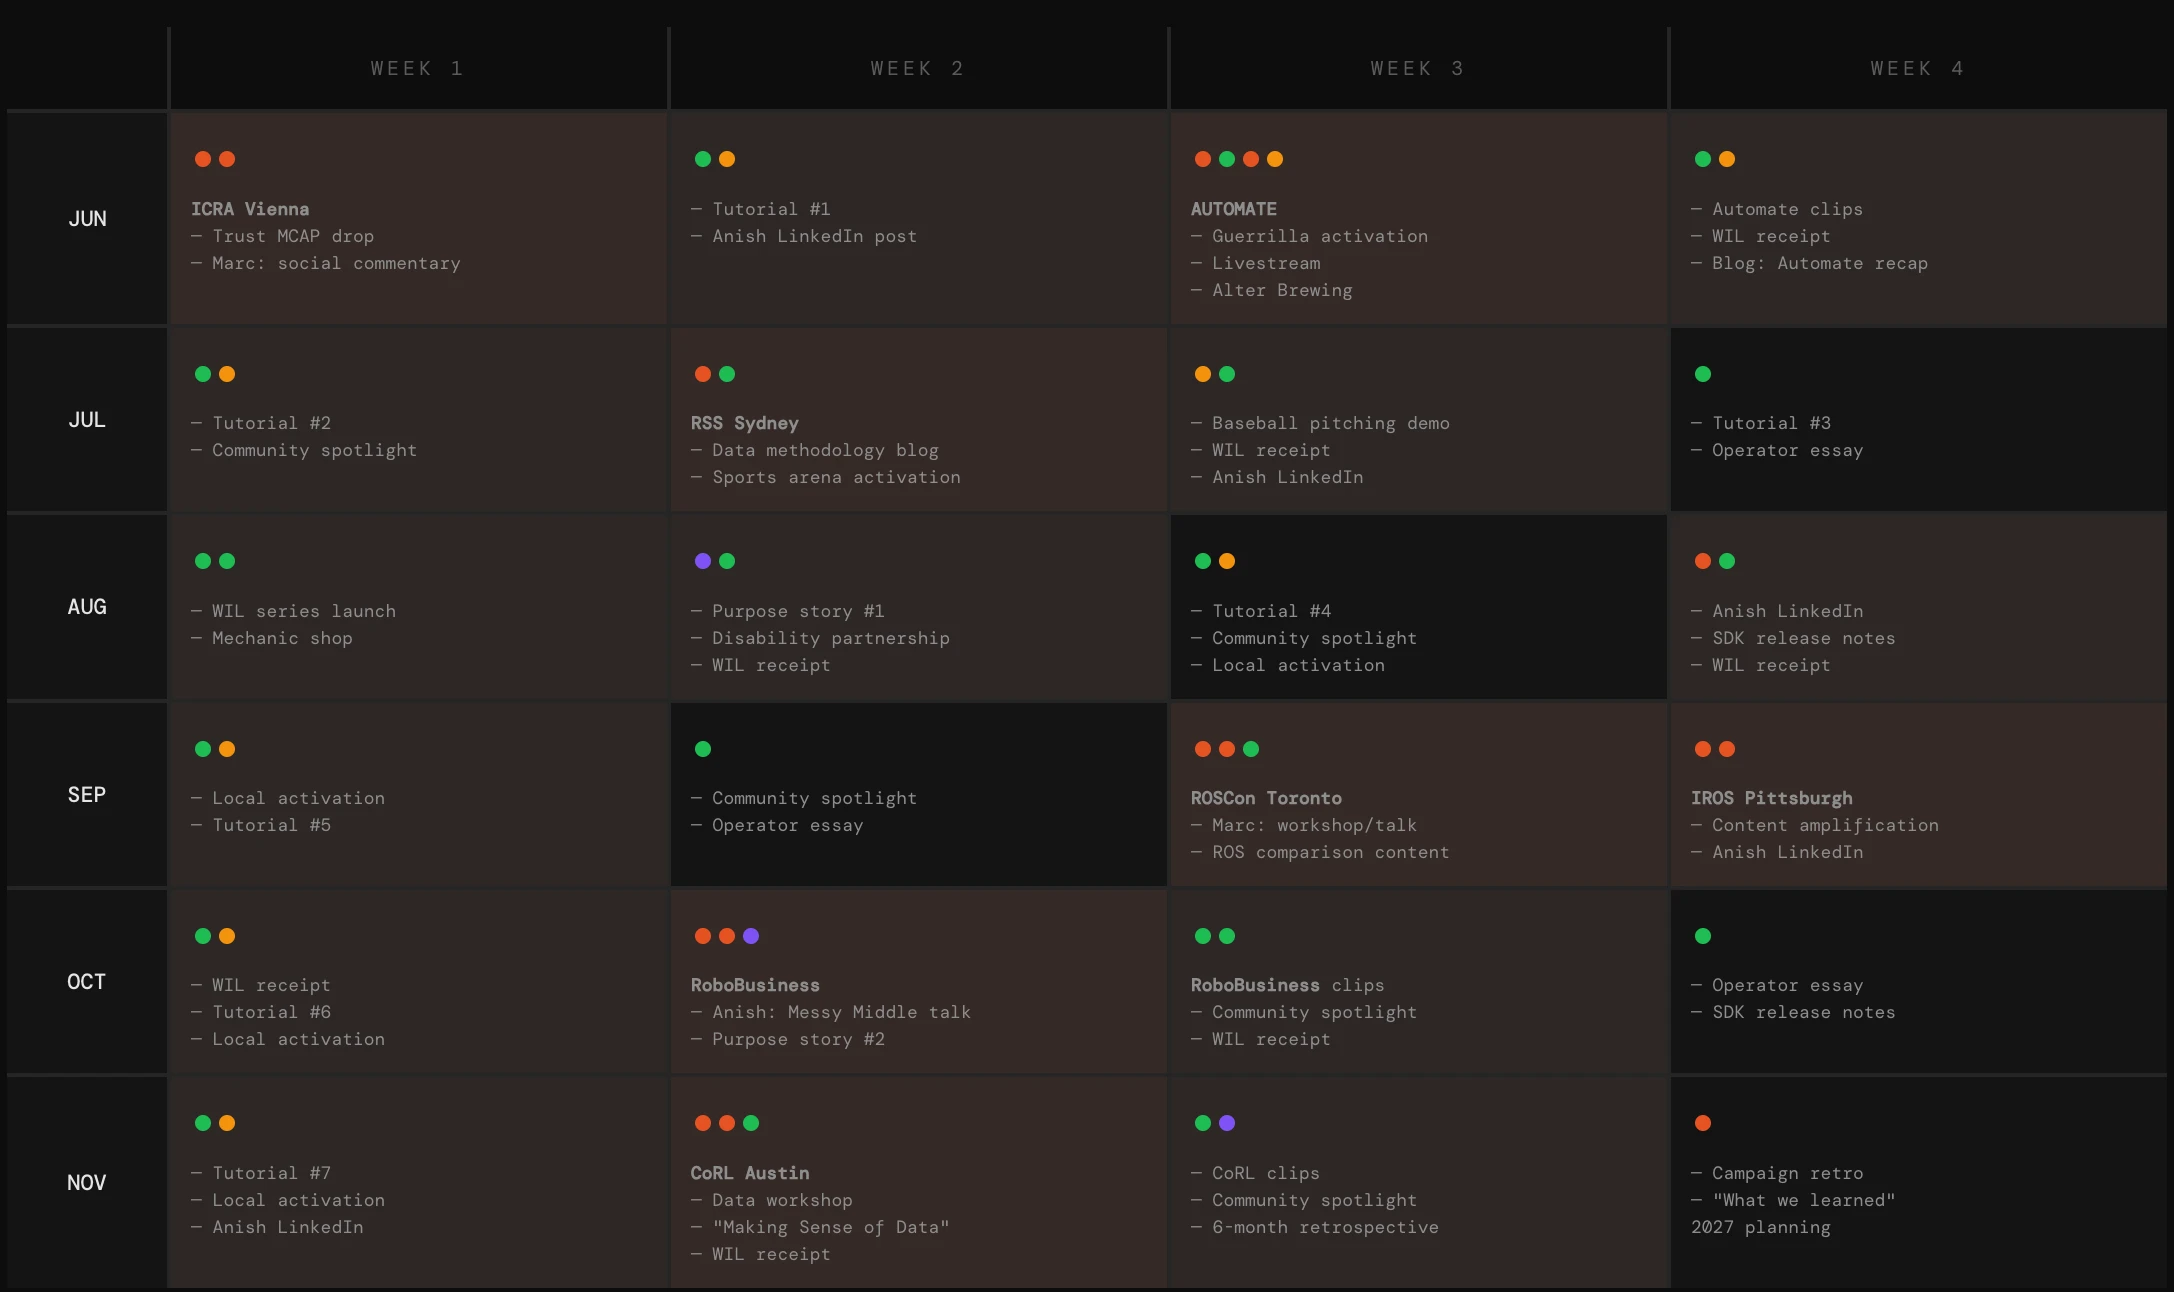Click the WEEK 1 column header
The width and height of the screenshot is (2174, 1292).
click(x=417, y=68)
